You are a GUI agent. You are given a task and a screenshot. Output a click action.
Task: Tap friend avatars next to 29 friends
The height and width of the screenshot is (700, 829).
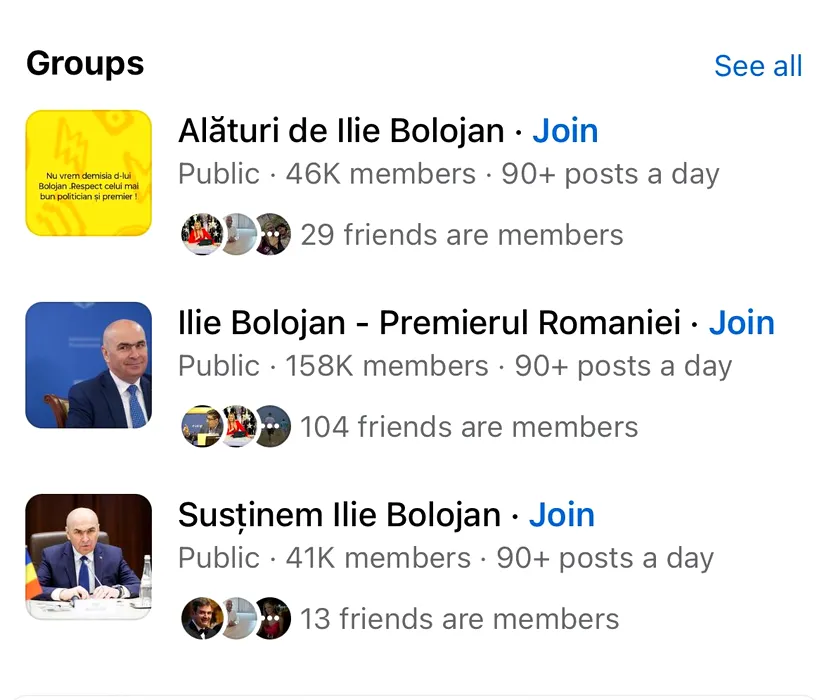[235, 235]
